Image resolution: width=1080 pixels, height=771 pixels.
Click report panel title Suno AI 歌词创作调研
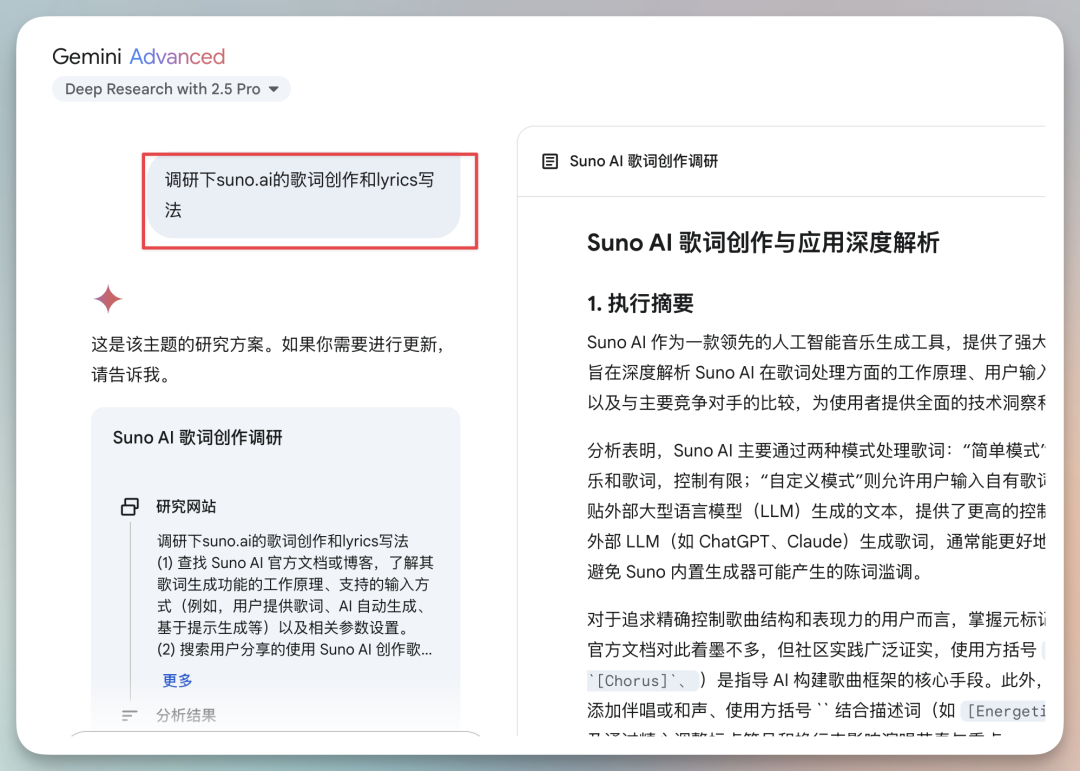click(x=643, y=161)
